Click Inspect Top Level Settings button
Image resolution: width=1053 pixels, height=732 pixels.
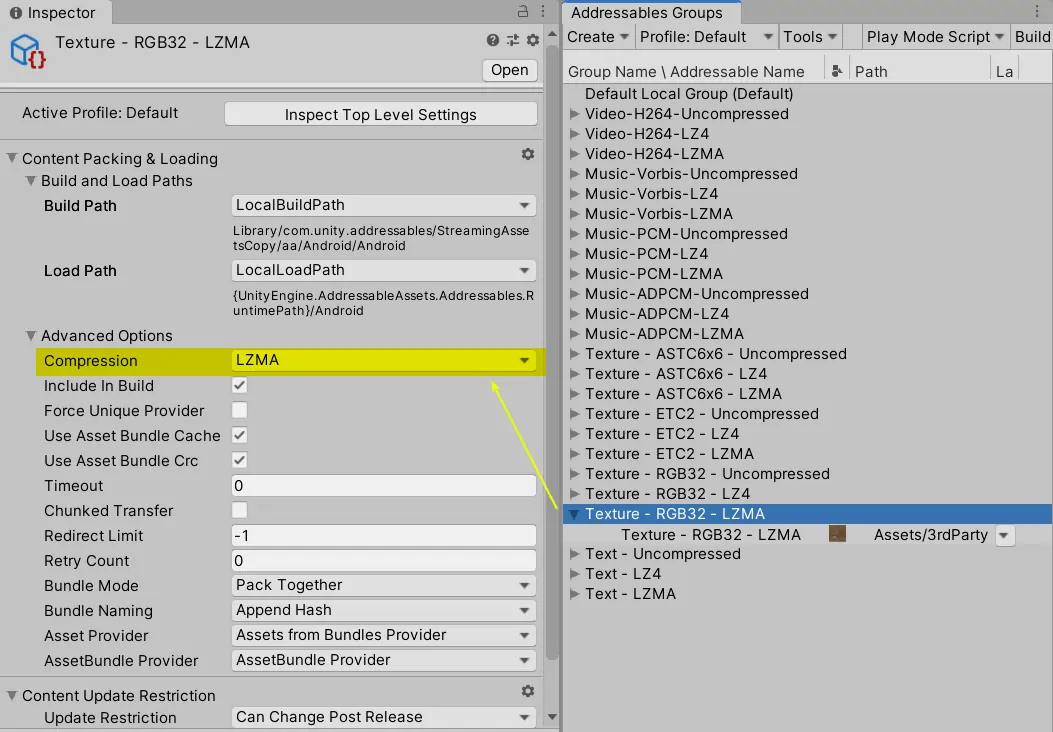380,114
